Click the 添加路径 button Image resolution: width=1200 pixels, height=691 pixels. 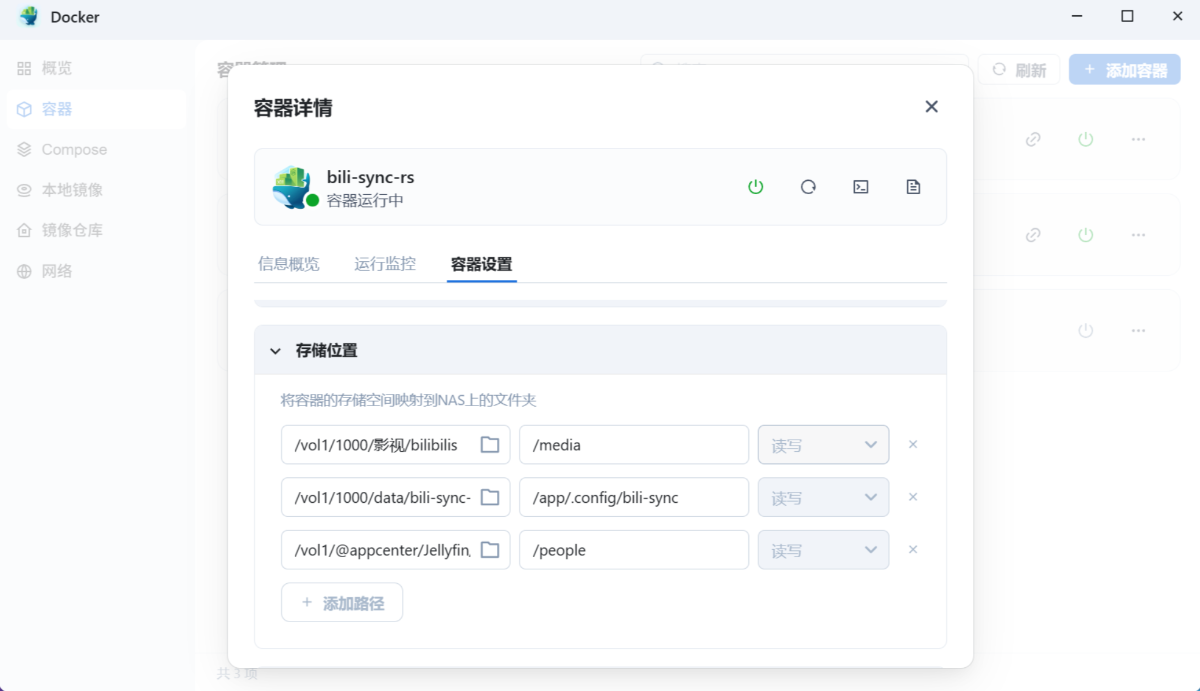(x=342, y=601)
